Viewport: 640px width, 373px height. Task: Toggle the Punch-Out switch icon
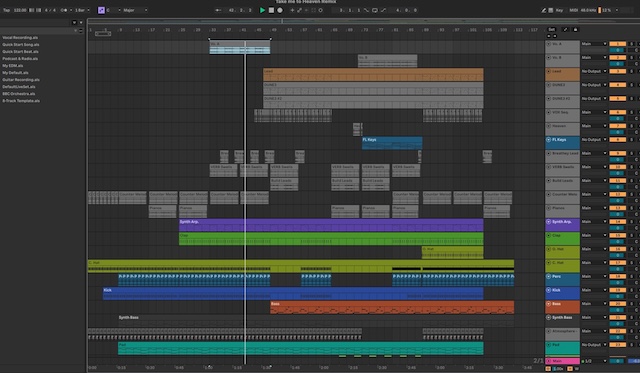click(x=383, y=10)
